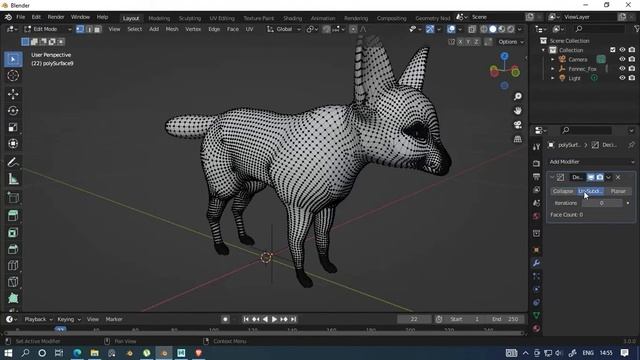Image resolution: width=640 pixels, height=360 pixels.
Task: Select the Bevel tool
Action: coord(13,249)
